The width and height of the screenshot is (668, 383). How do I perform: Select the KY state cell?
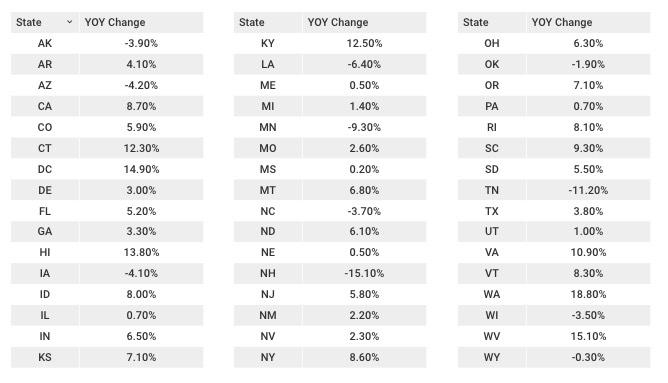pos(268,43)
